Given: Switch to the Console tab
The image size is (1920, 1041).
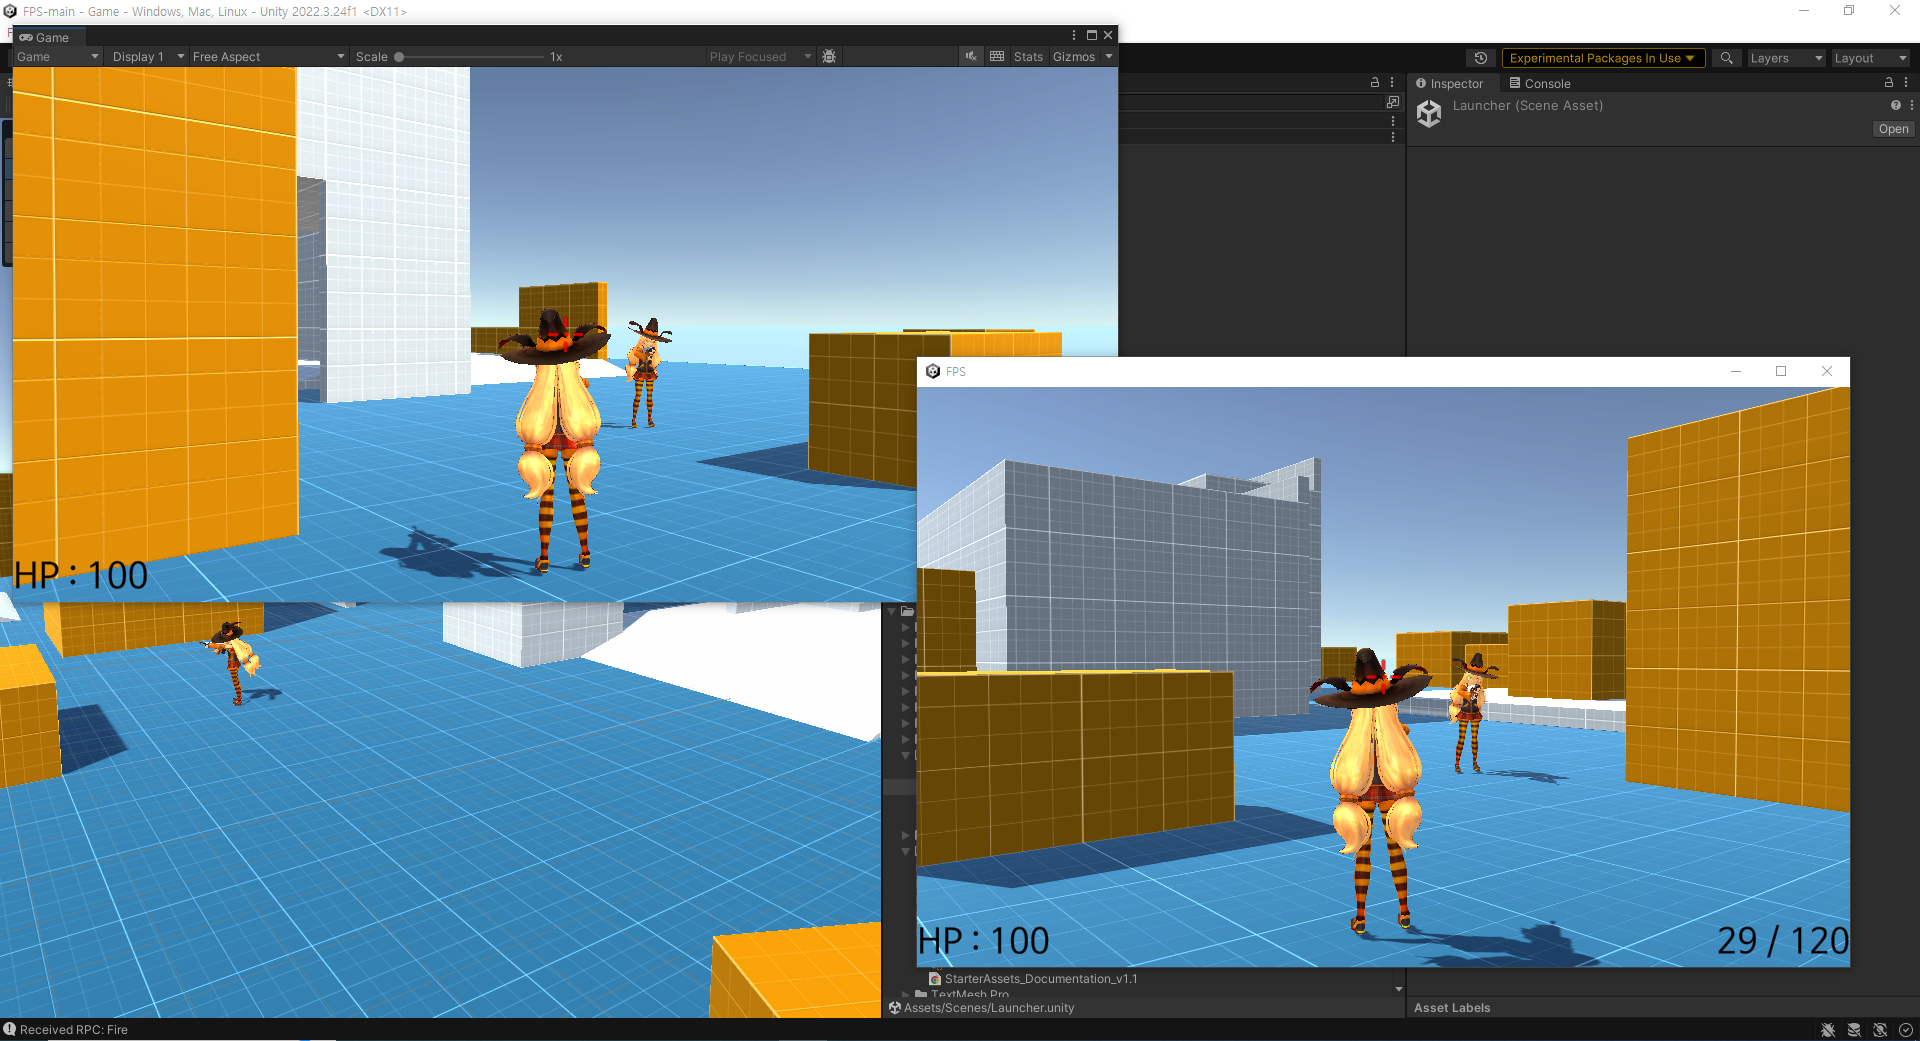Looking at the screenshot, I should click(1540, 84).
